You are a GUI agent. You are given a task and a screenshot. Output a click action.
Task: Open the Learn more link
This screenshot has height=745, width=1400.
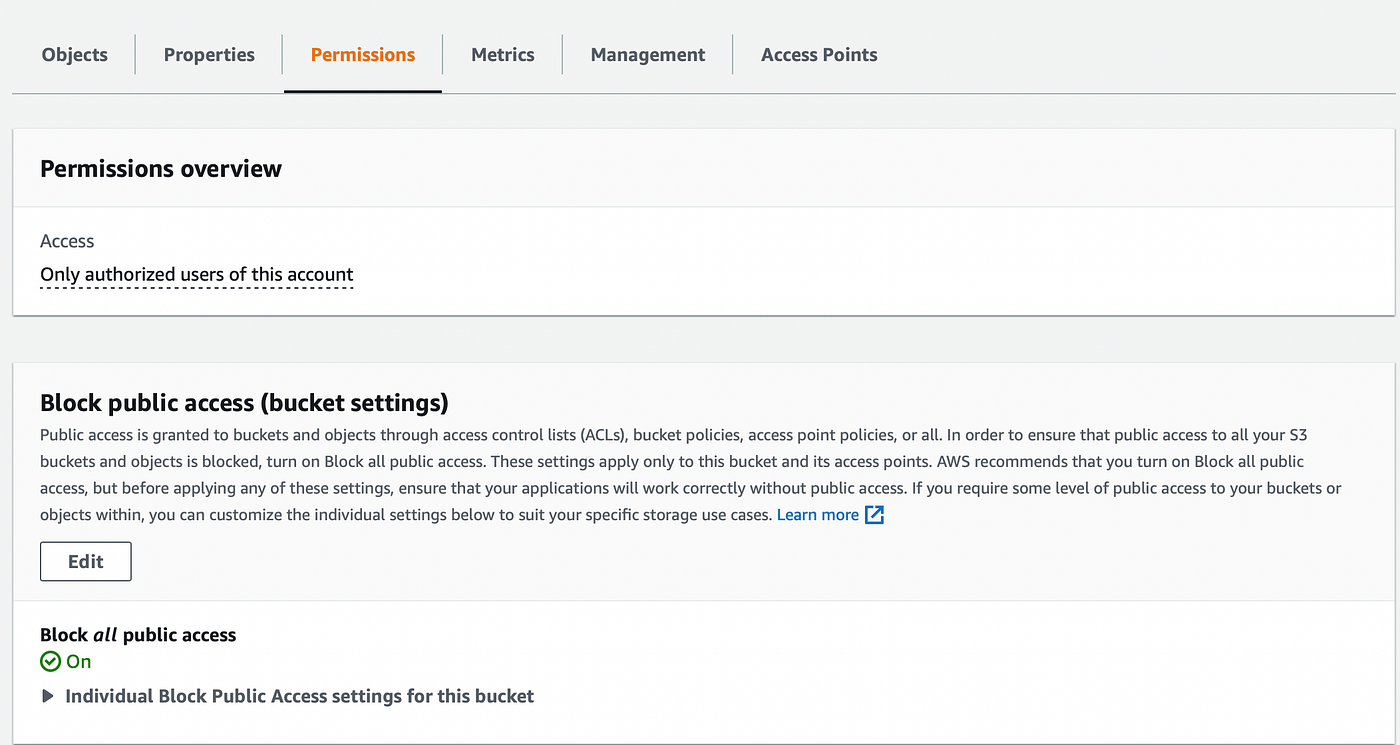coord(817,514)
